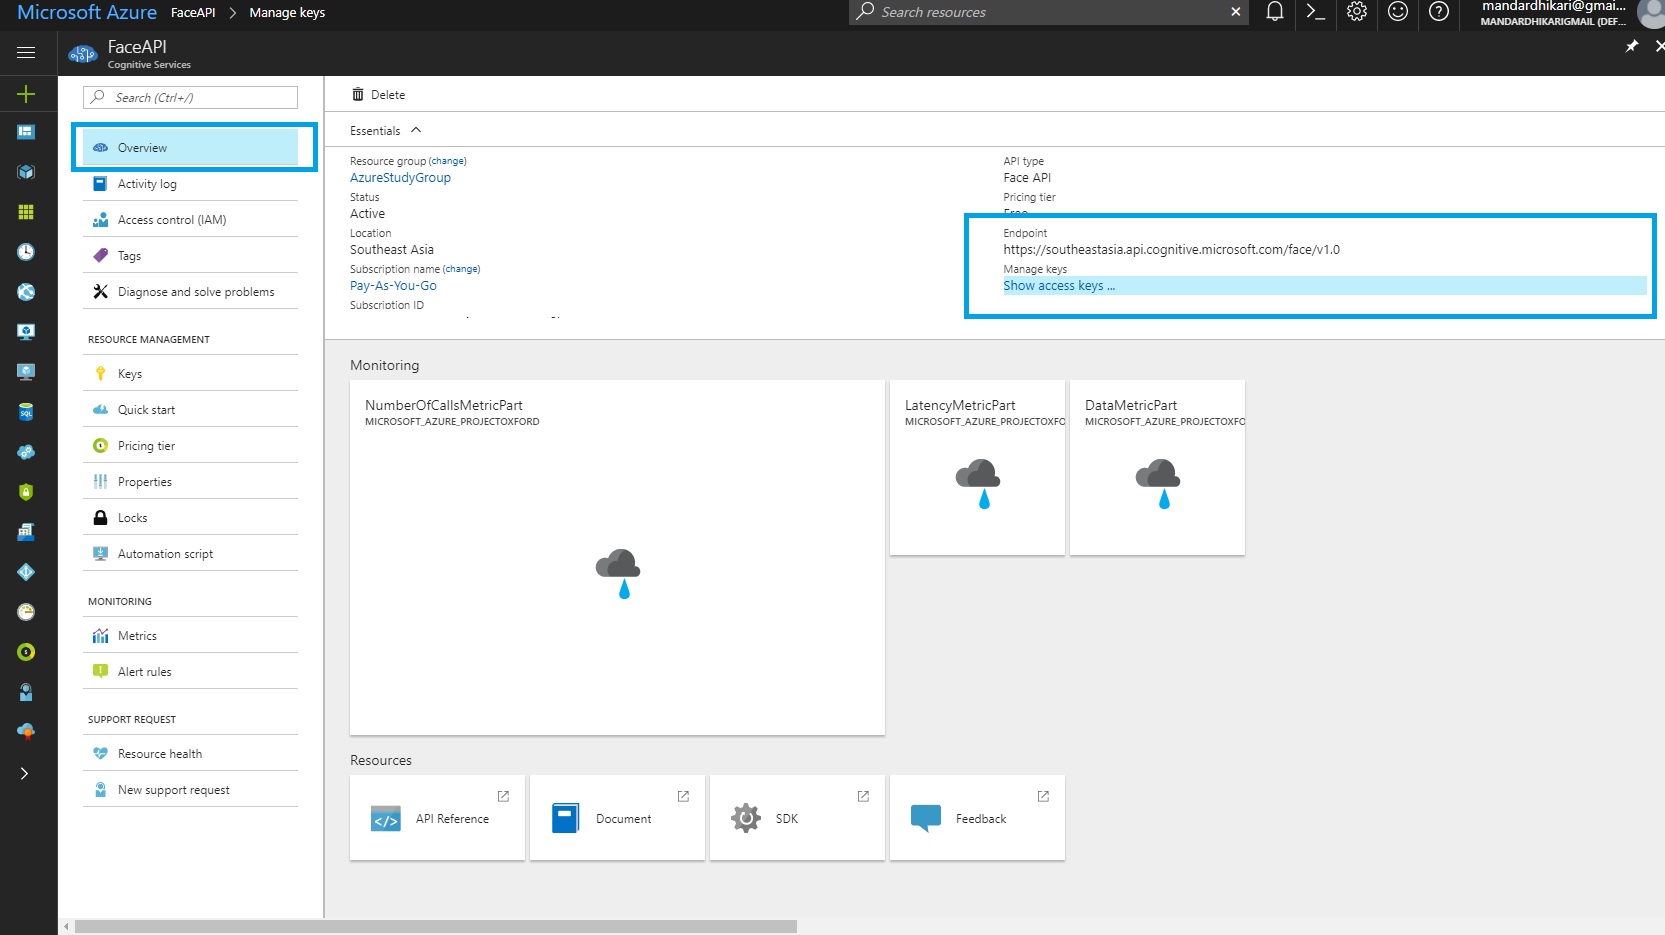Open the dashboard icon in left rail

pos(26,132)
